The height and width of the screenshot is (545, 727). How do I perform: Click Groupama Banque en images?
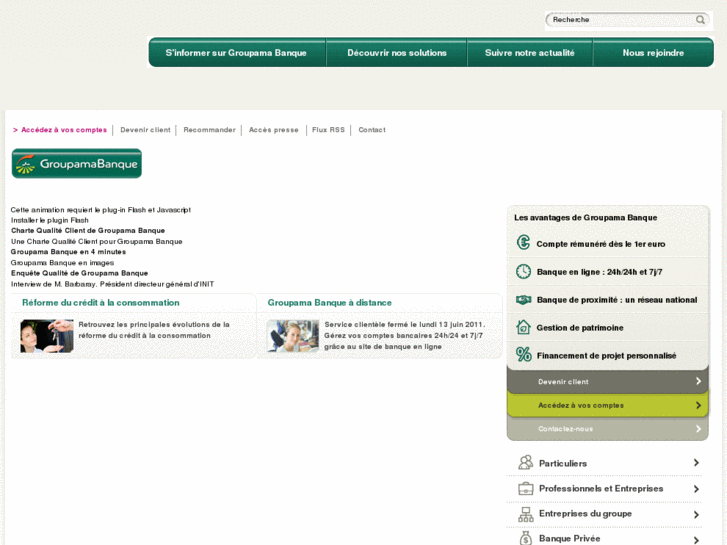(x=62, y=263)
